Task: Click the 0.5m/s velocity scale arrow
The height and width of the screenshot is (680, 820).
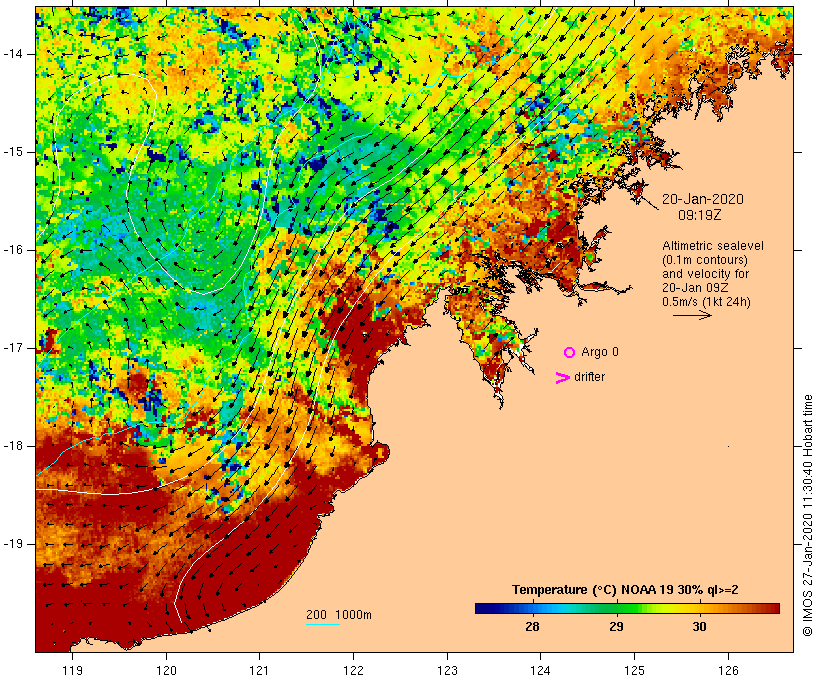Action: (x=692, y=315)
